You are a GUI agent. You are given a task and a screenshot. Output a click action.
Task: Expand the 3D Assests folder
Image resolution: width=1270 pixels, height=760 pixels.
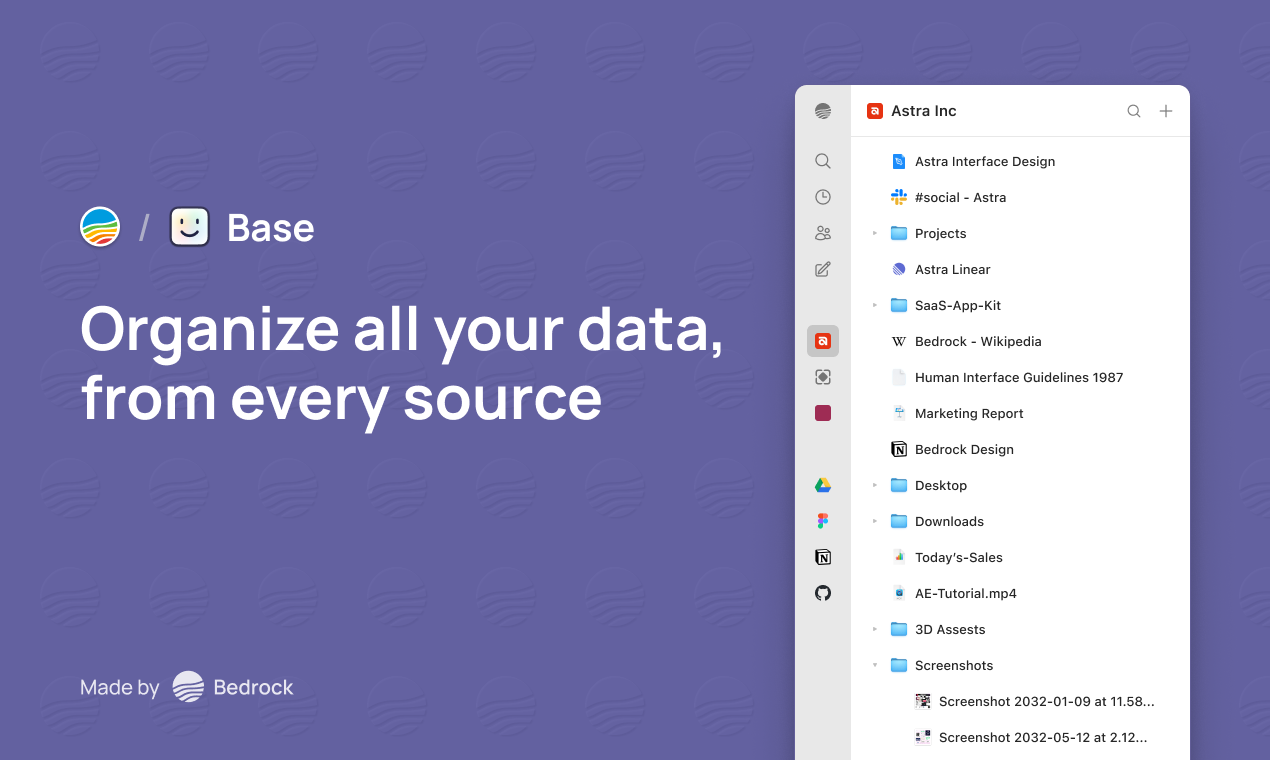pyautogui.click(x=875, y=629)
